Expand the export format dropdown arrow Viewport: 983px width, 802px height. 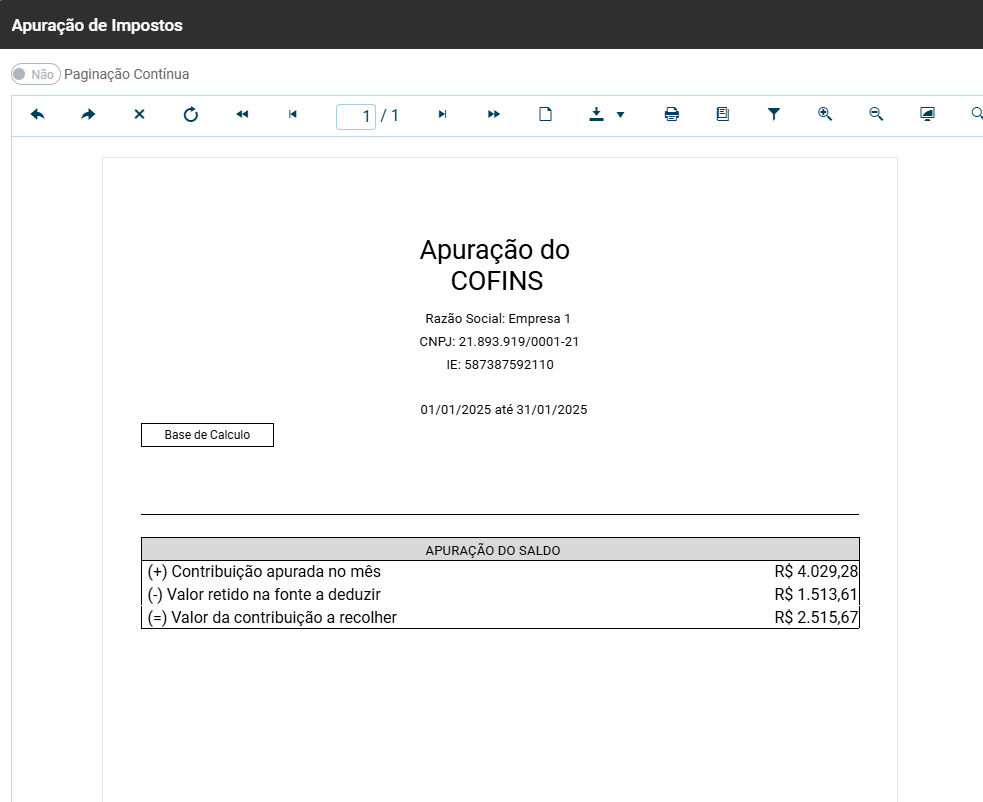coord(621,115)
